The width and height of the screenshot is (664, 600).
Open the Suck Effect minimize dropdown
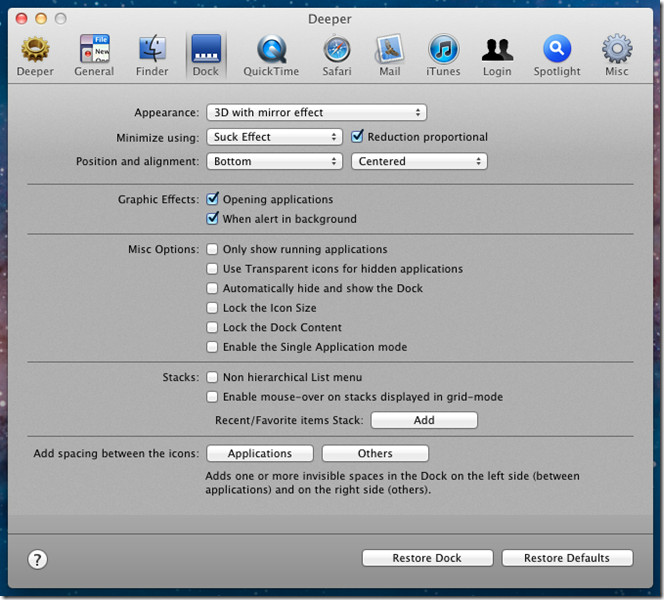275,137
